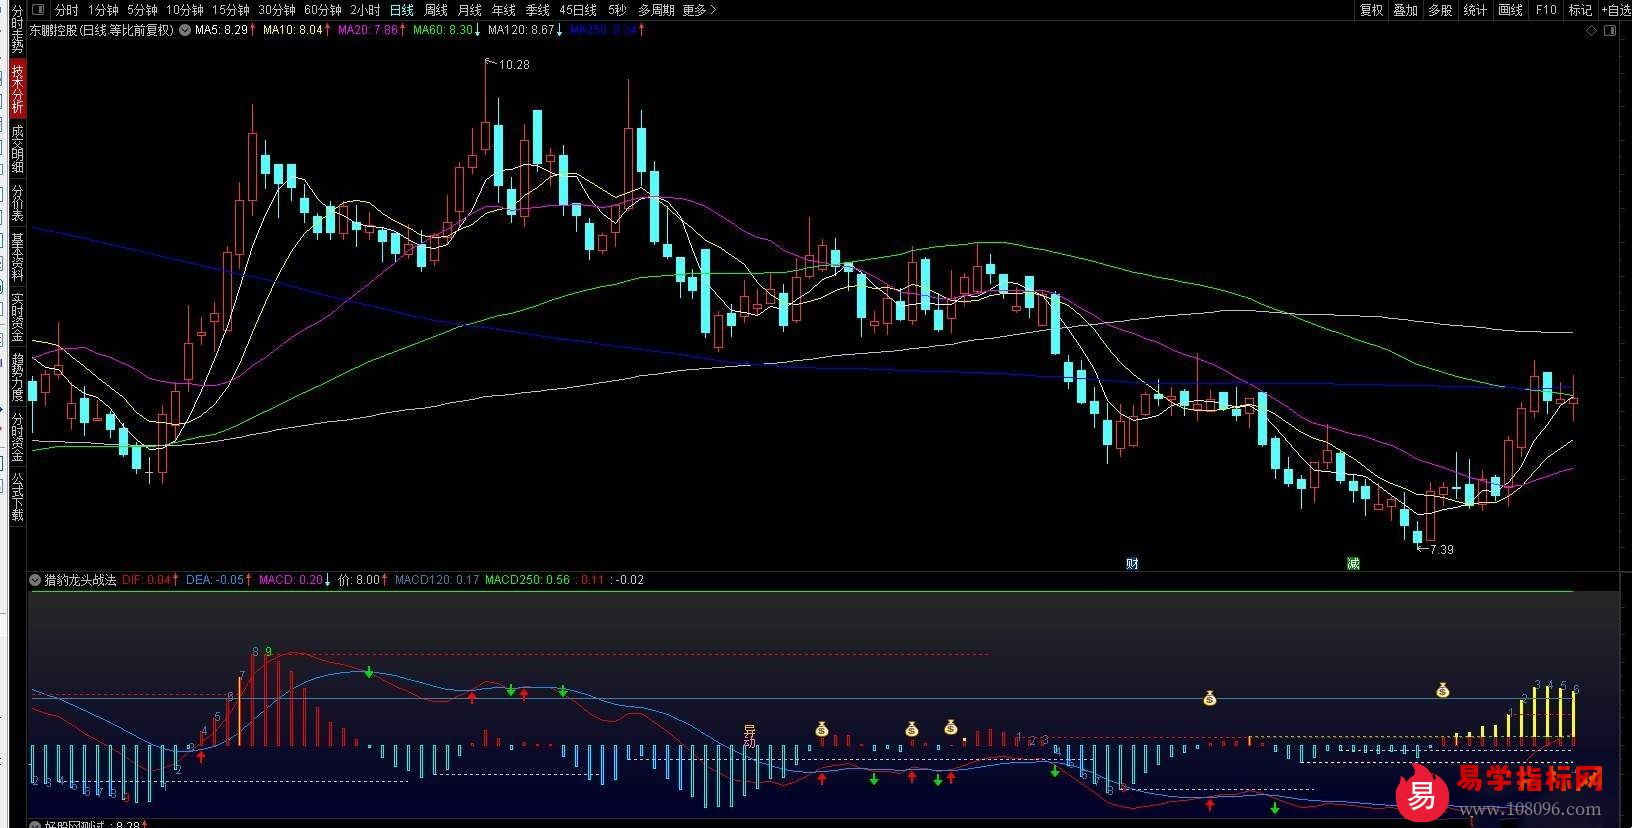1632x828 pixels.
Task: Open the 分时资金 sidebar tab
Action: click(17, 437)
